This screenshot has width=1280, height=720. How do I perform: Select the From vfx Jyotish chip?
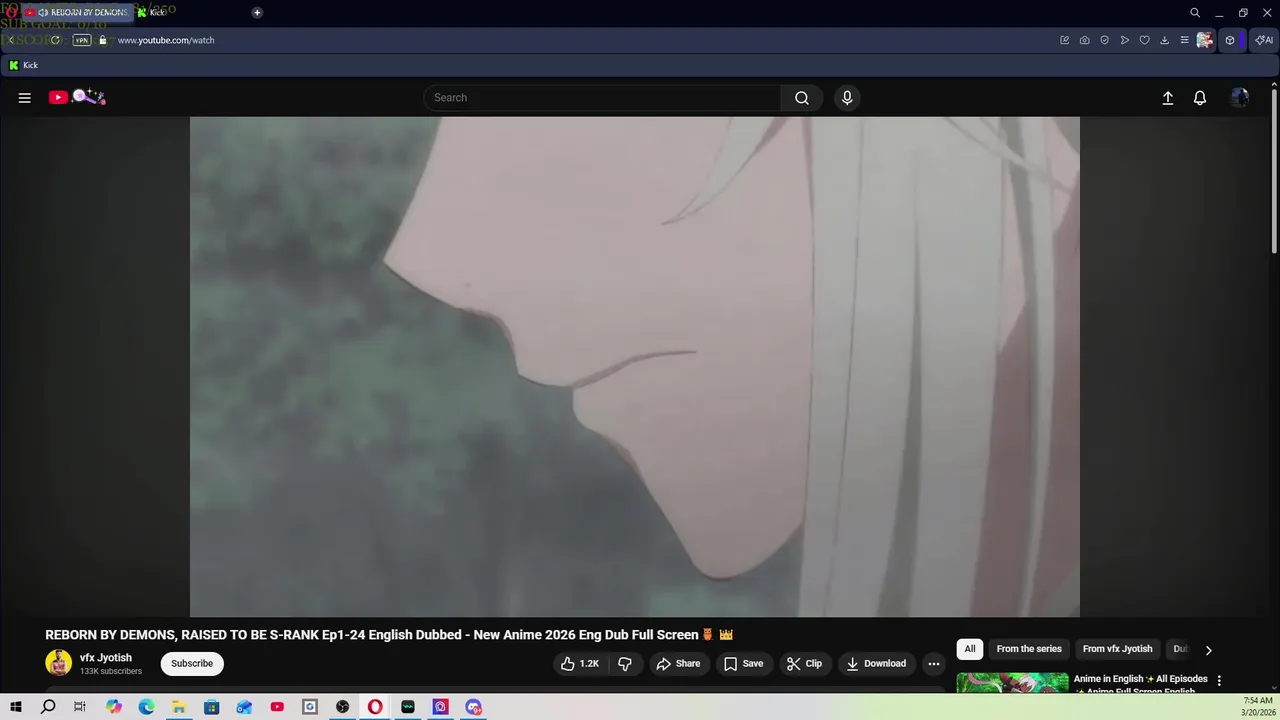coord(1117,649)
